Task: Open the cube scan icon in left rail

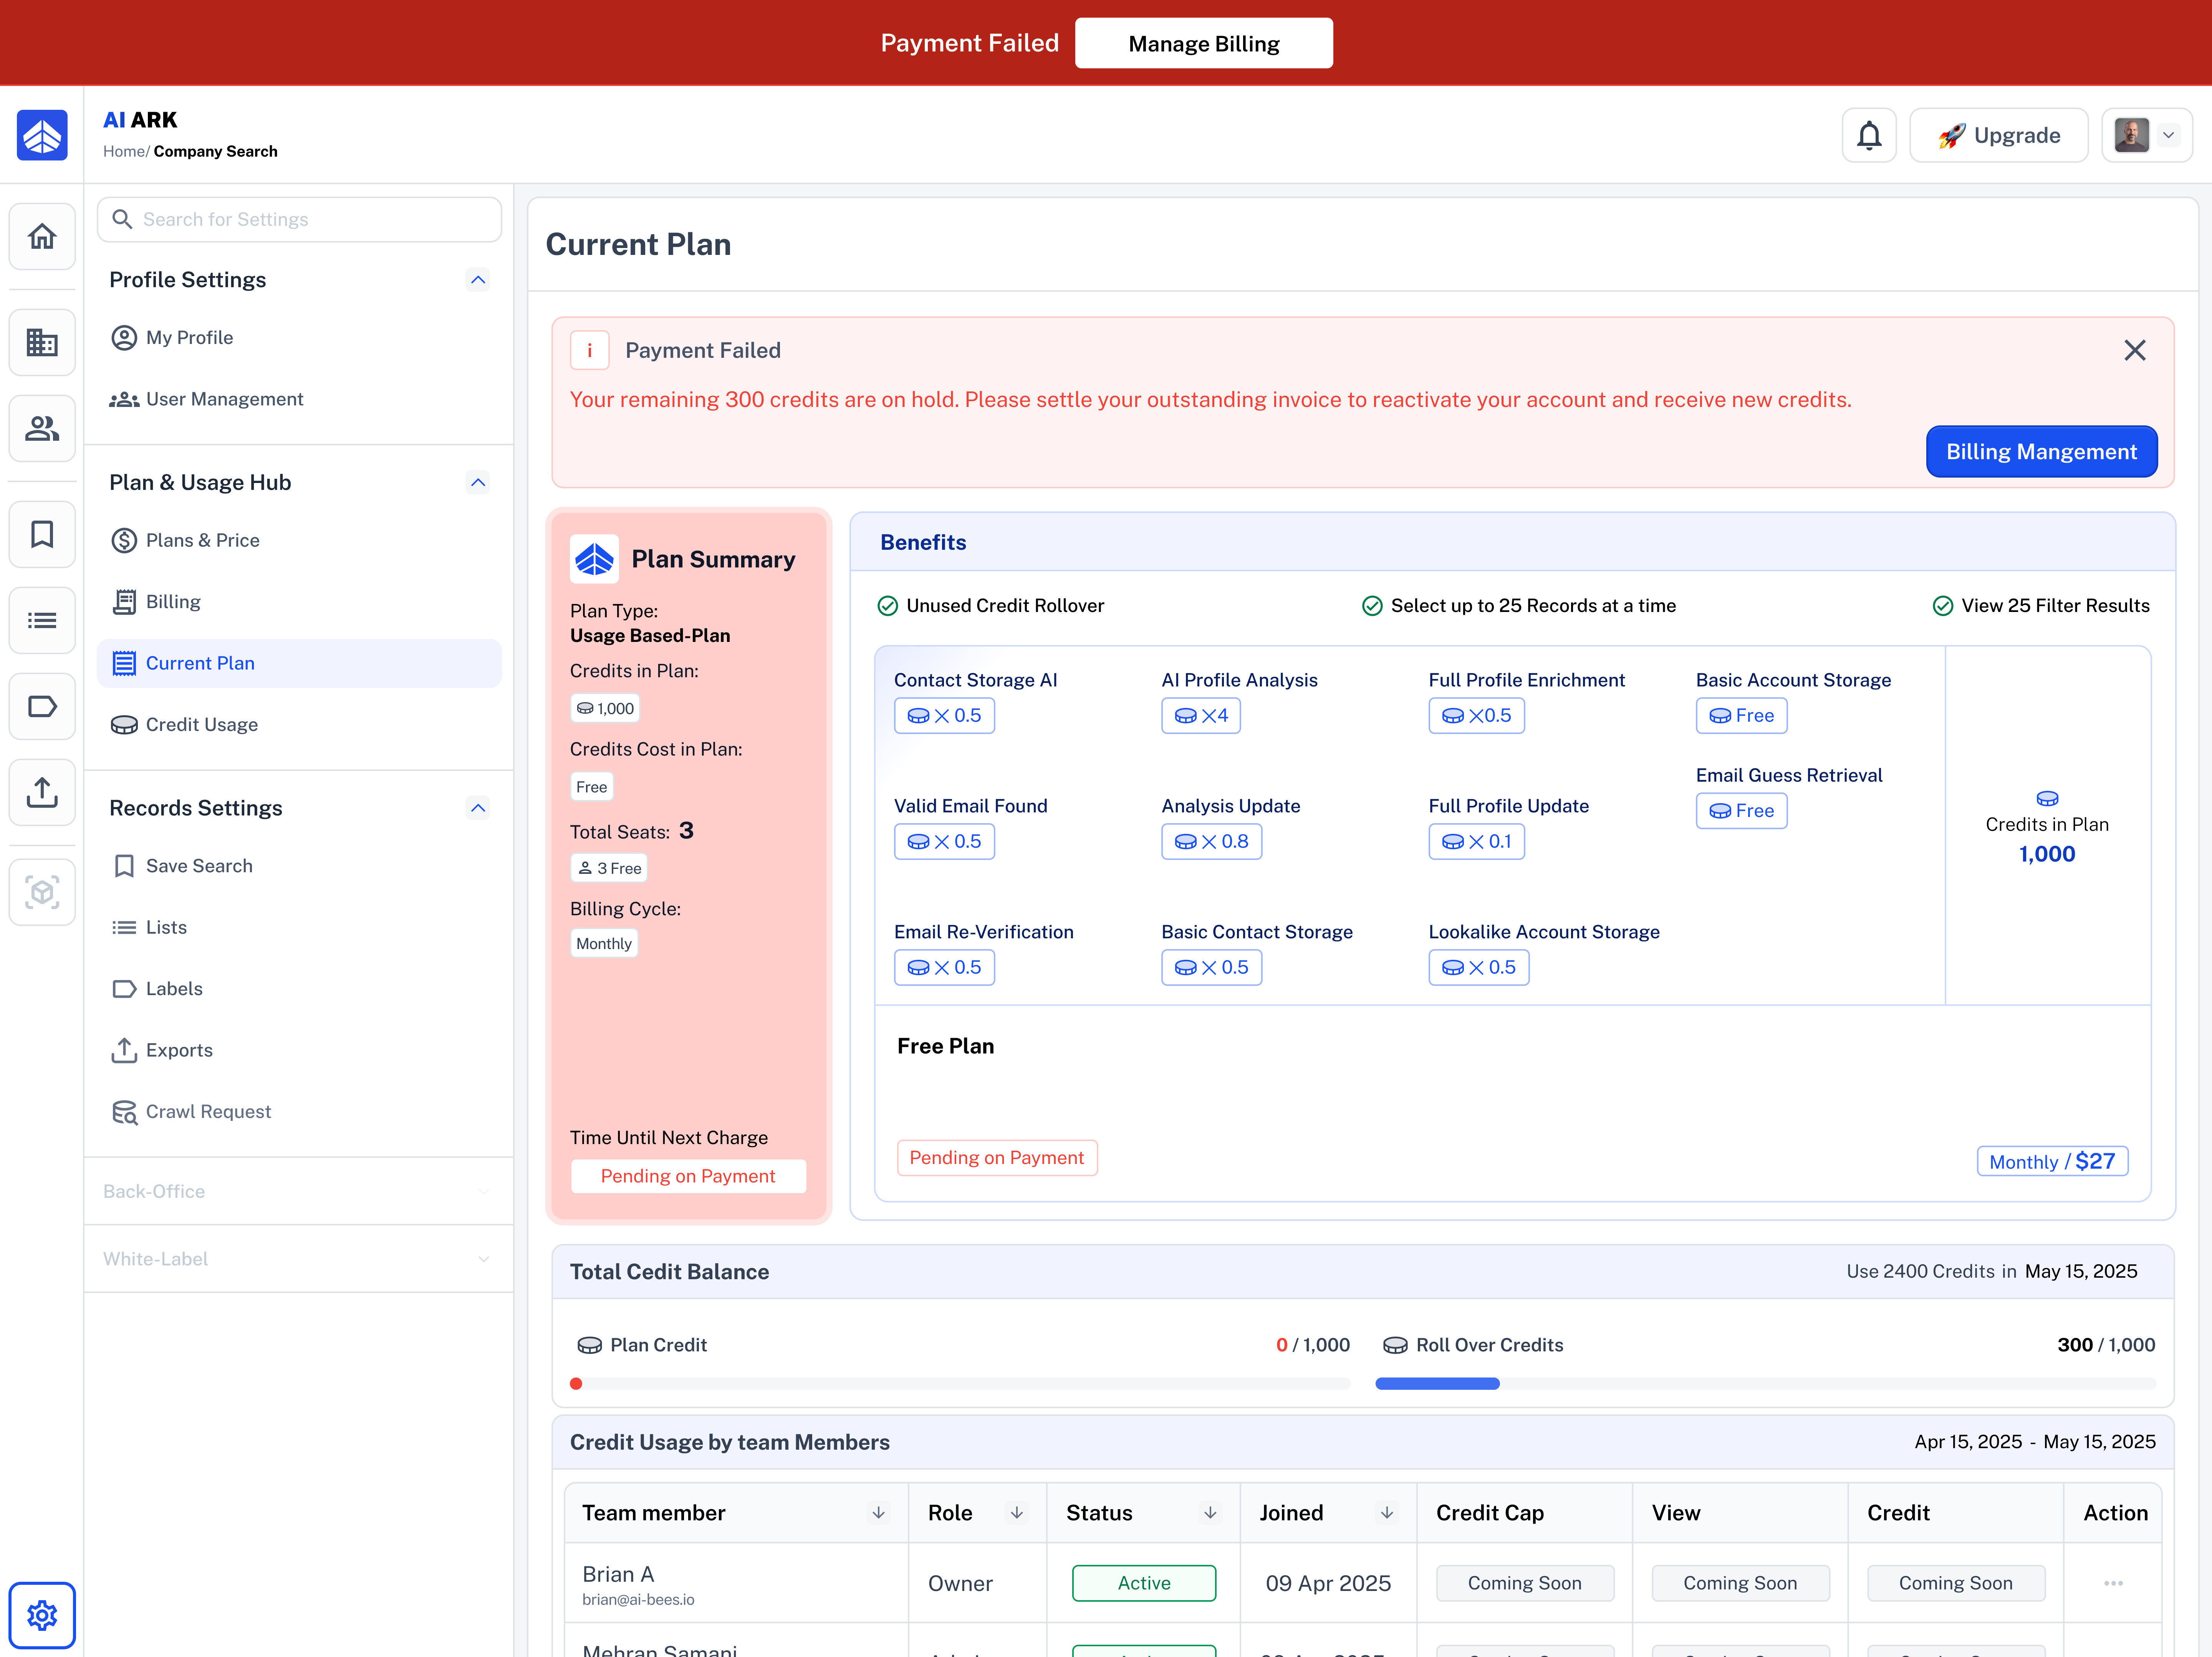Action: (42, 892)
